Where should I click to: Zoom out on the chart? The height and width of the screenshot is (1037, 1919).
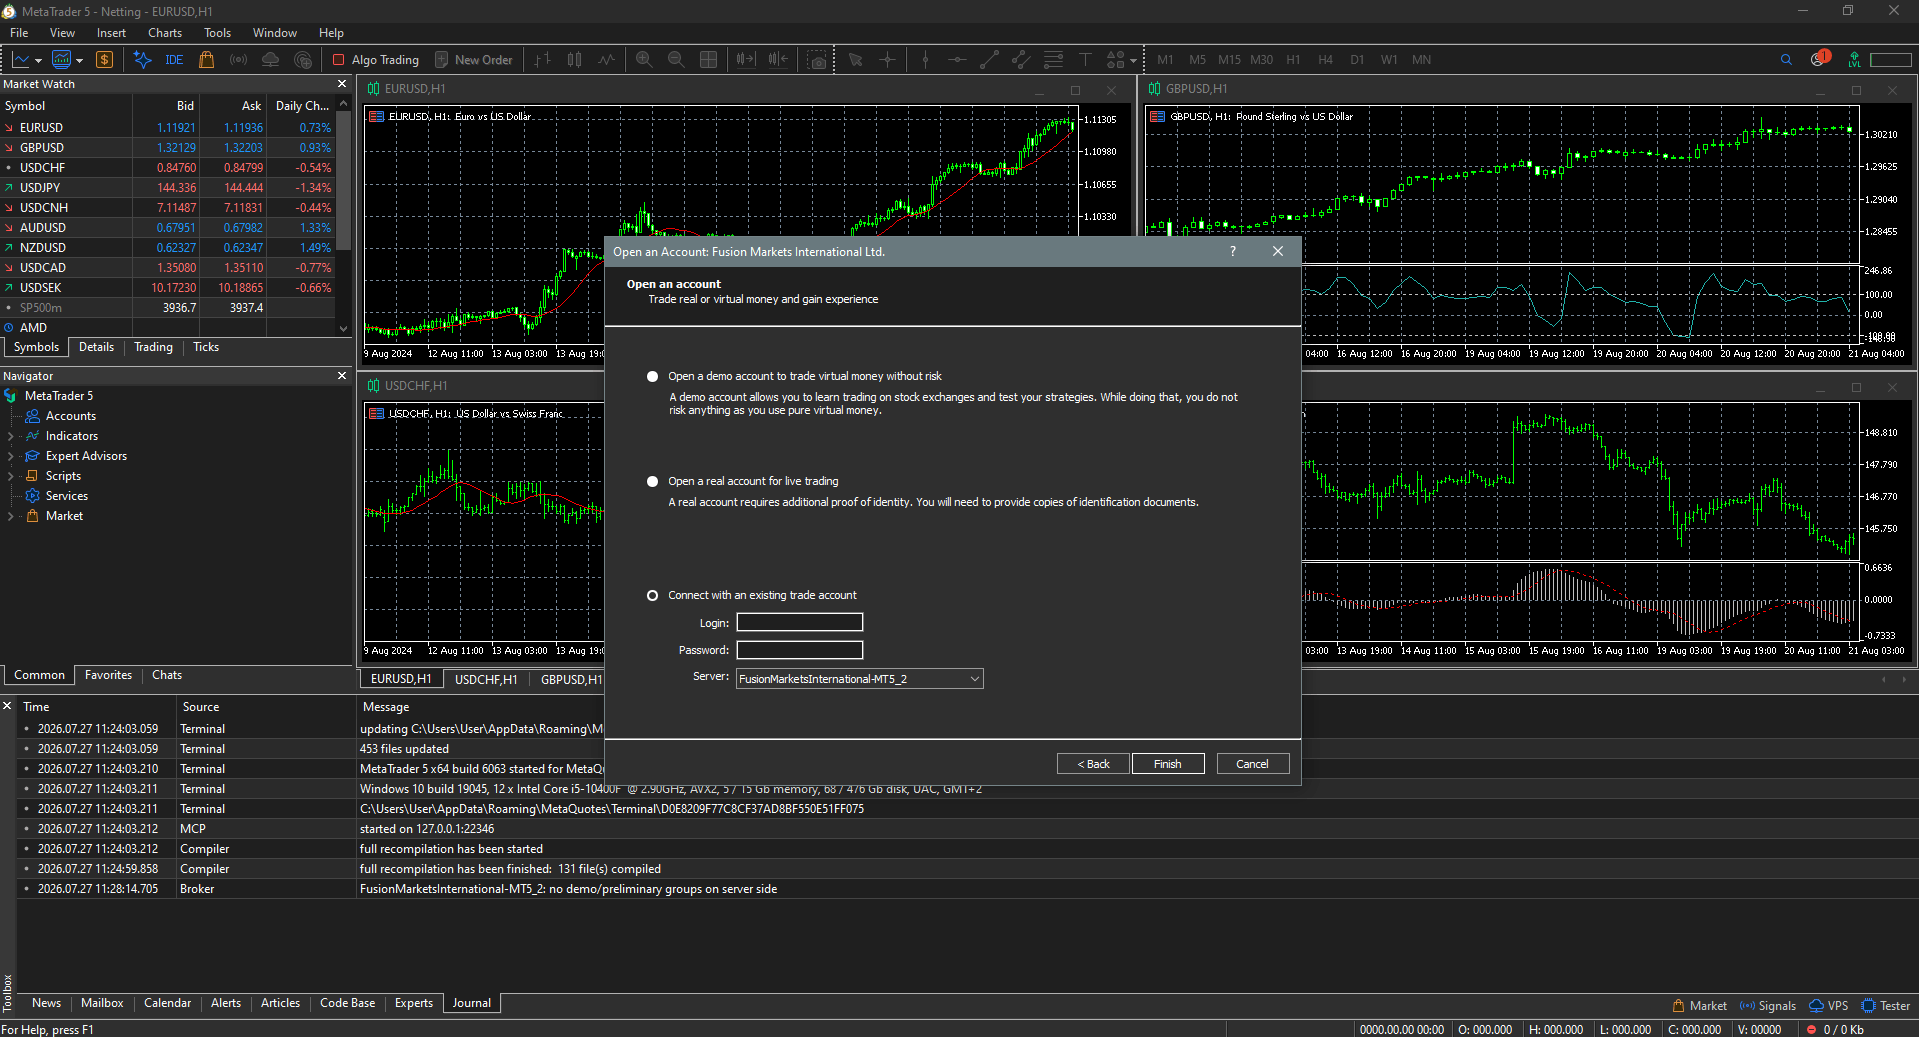tap(676, 60)
